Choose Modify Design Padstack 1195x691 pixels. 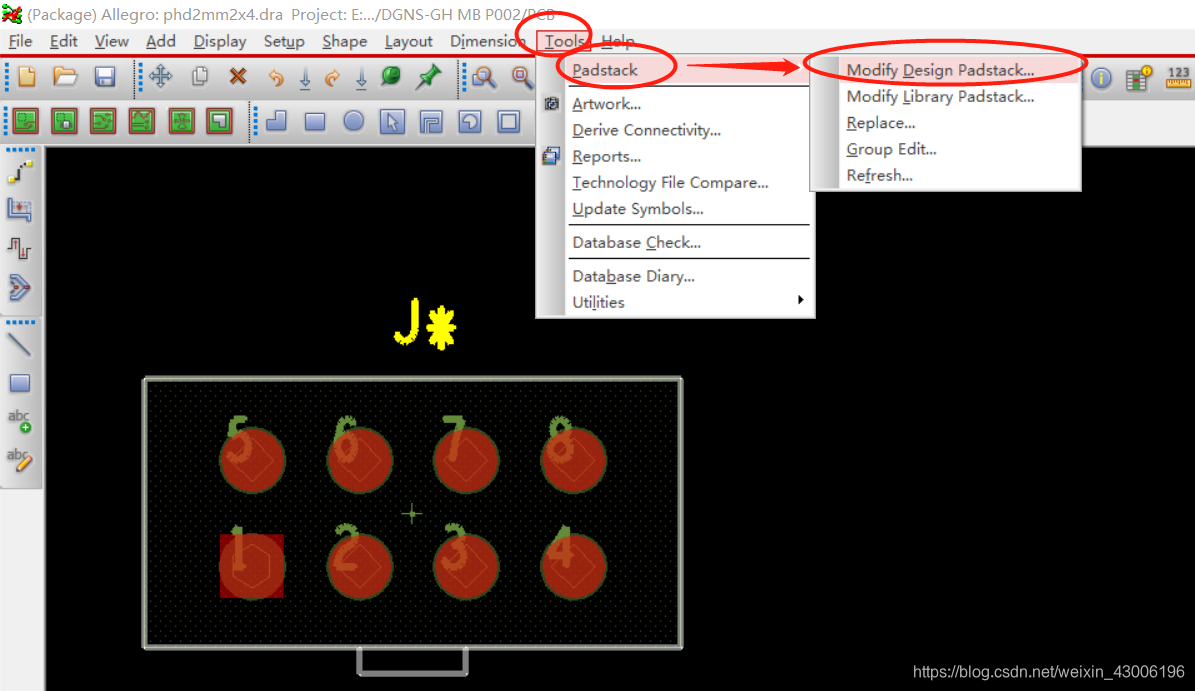tap(940, 70)
